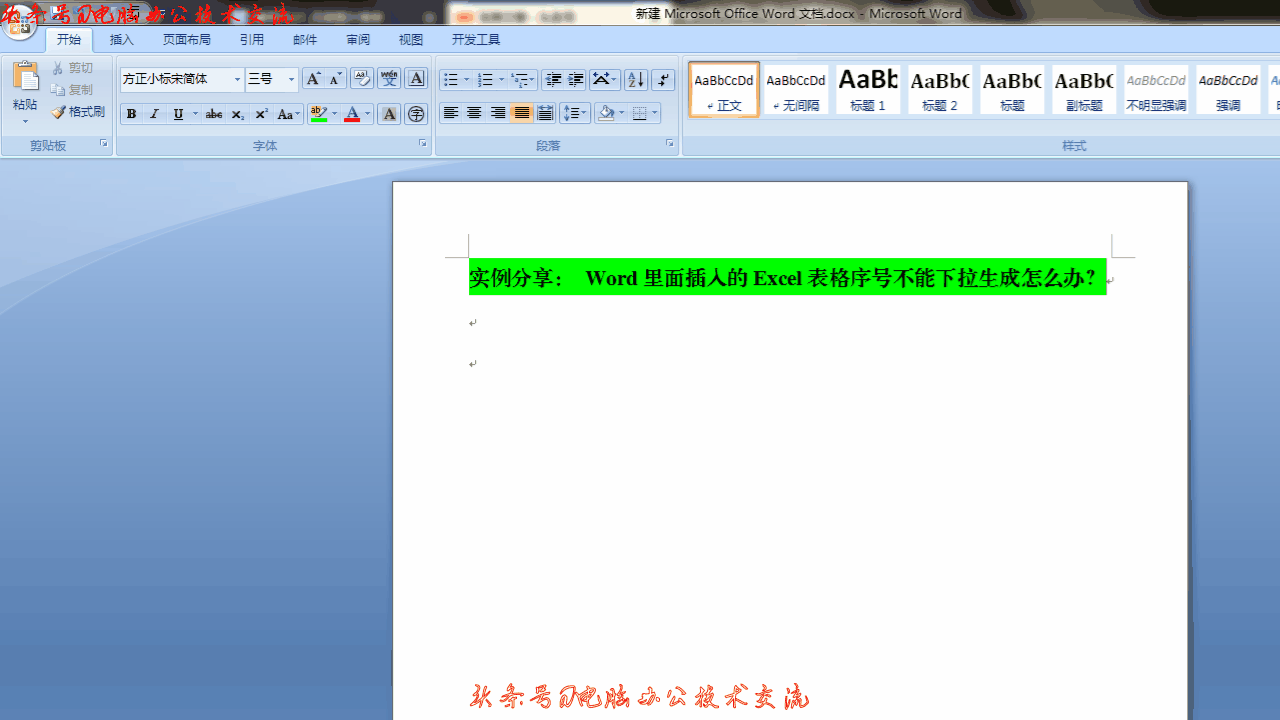1280x720 pixels.
Task: Open font color dropdown arrow
Action: click(368, 114)
